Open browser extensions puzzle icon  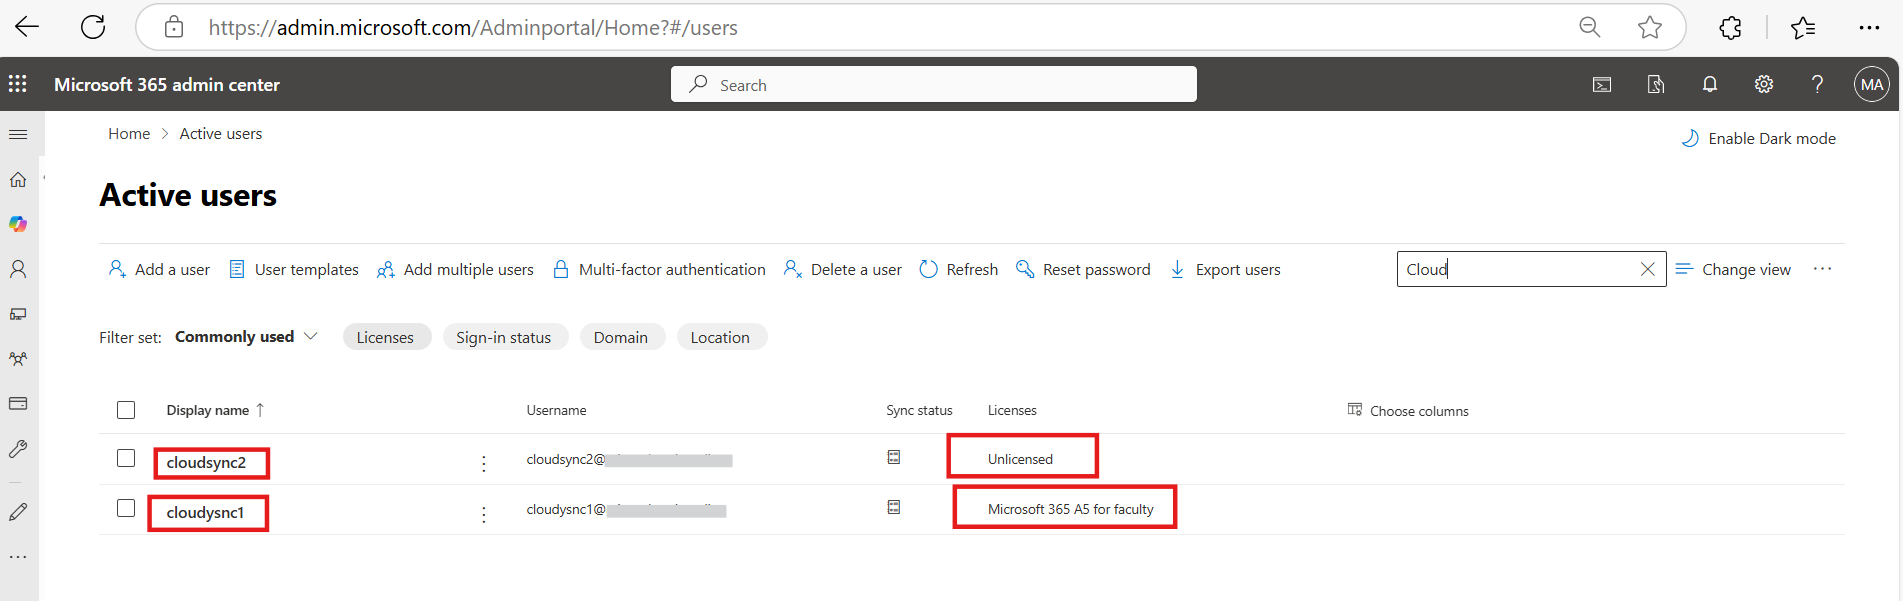1731,28
